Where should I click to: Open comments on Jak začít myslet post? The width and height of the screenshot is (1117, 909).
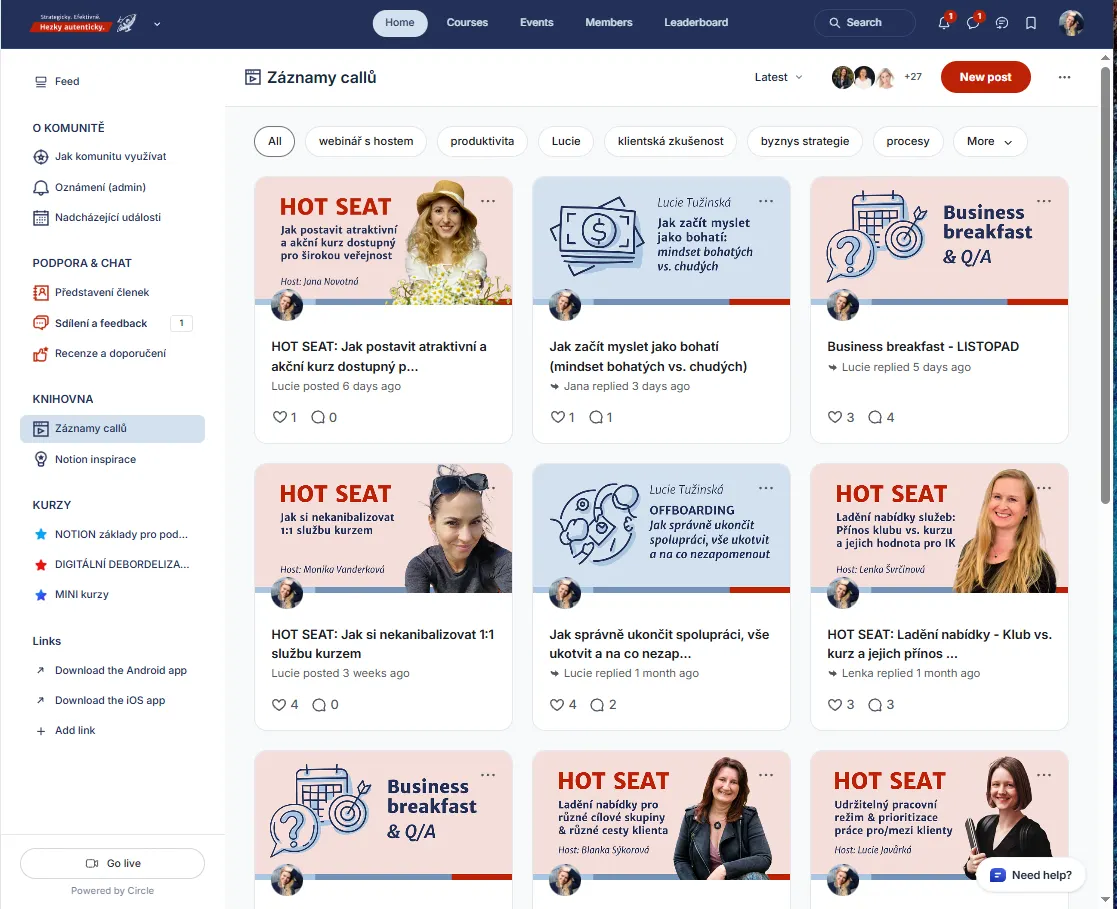pyautogui.click(x=597, y=417)
